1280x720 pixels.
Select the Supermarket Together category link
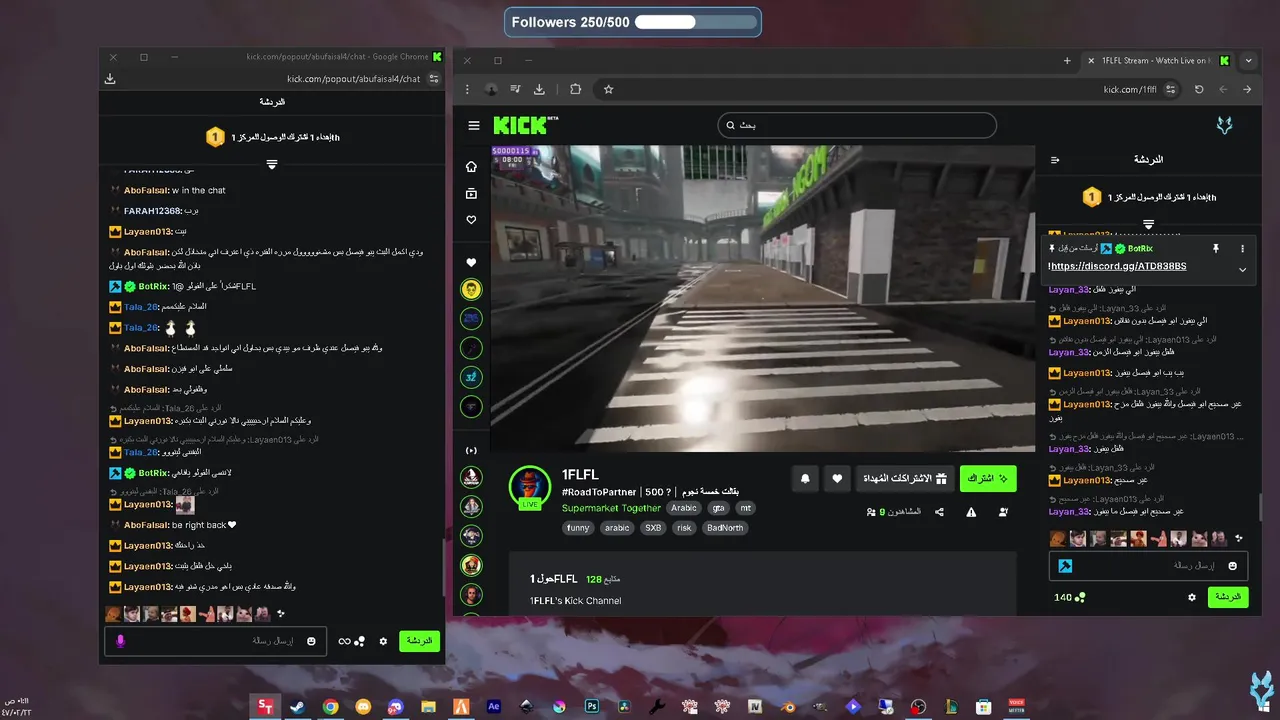coord(611,508)
